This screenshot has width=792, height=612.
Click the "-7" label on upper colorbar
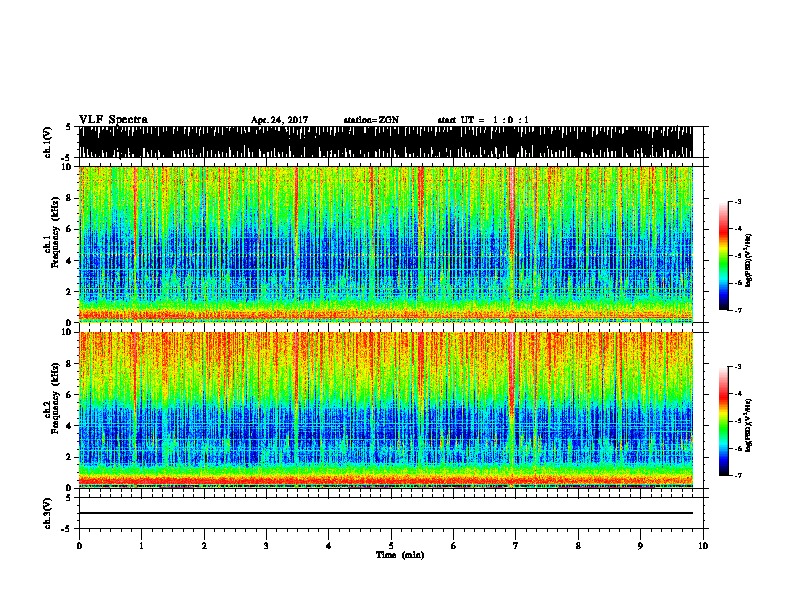point(738,310)
